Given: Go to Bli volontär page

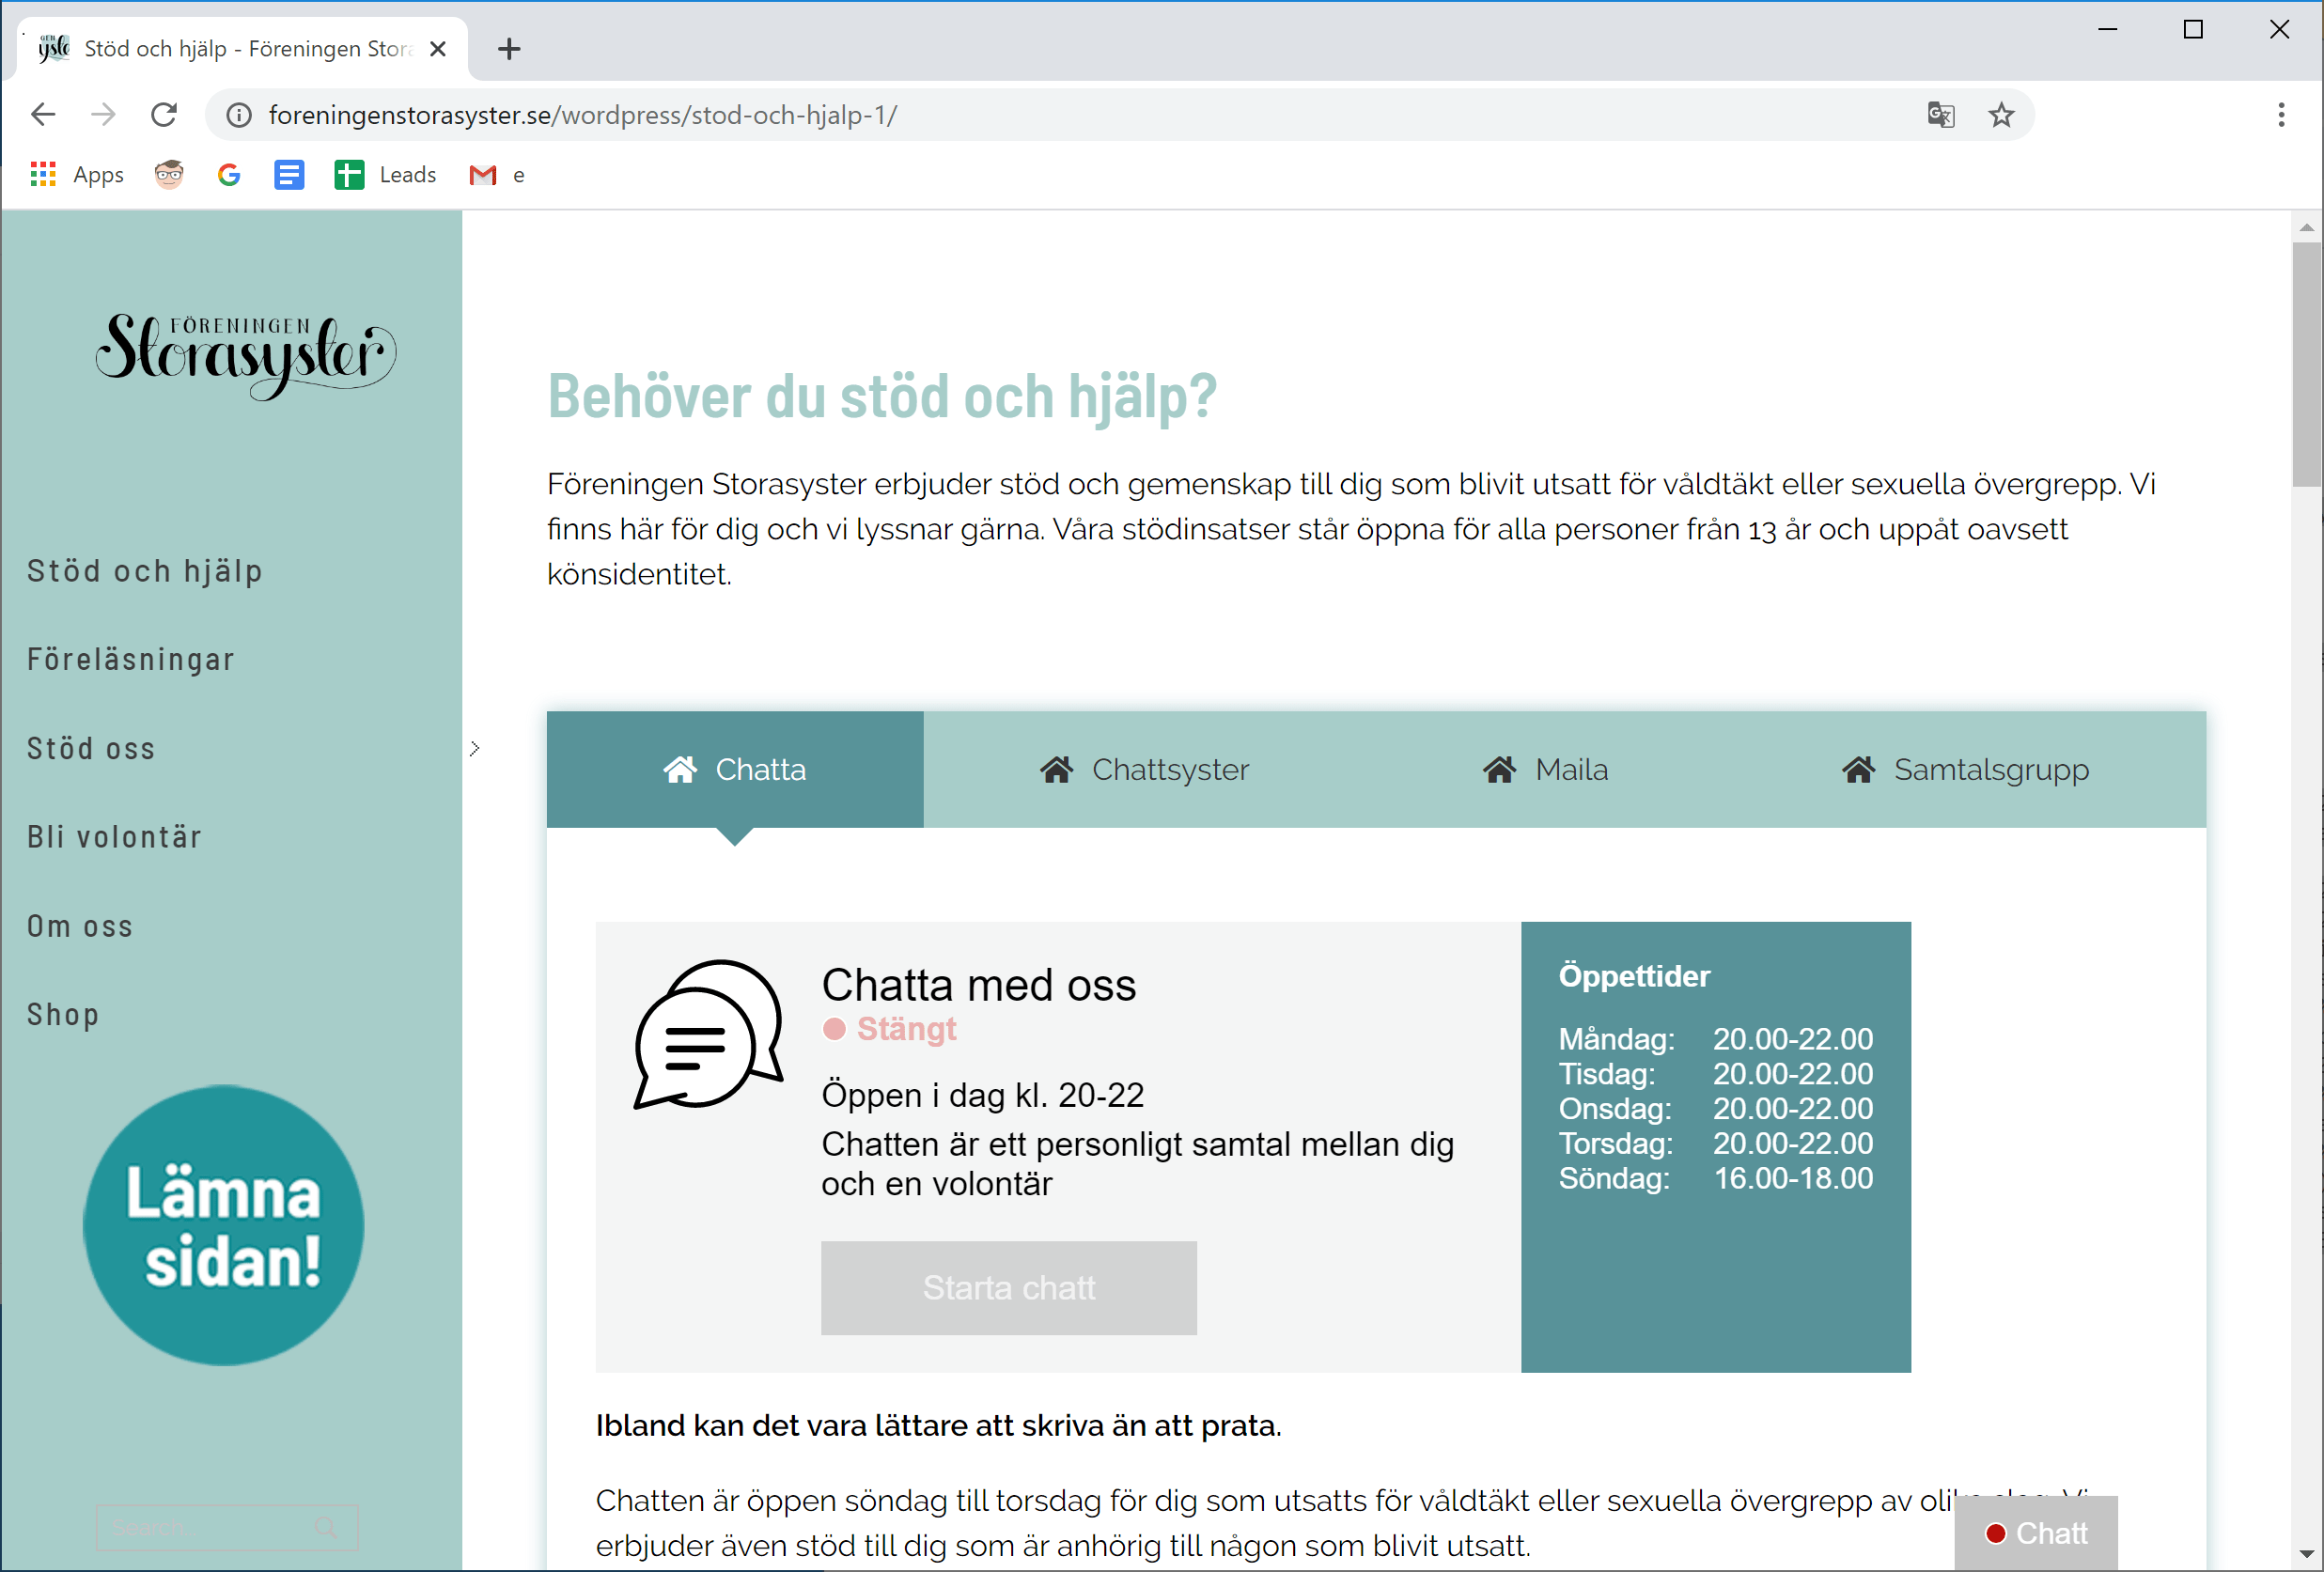Looking at the screenshot, I should point(115,837).
